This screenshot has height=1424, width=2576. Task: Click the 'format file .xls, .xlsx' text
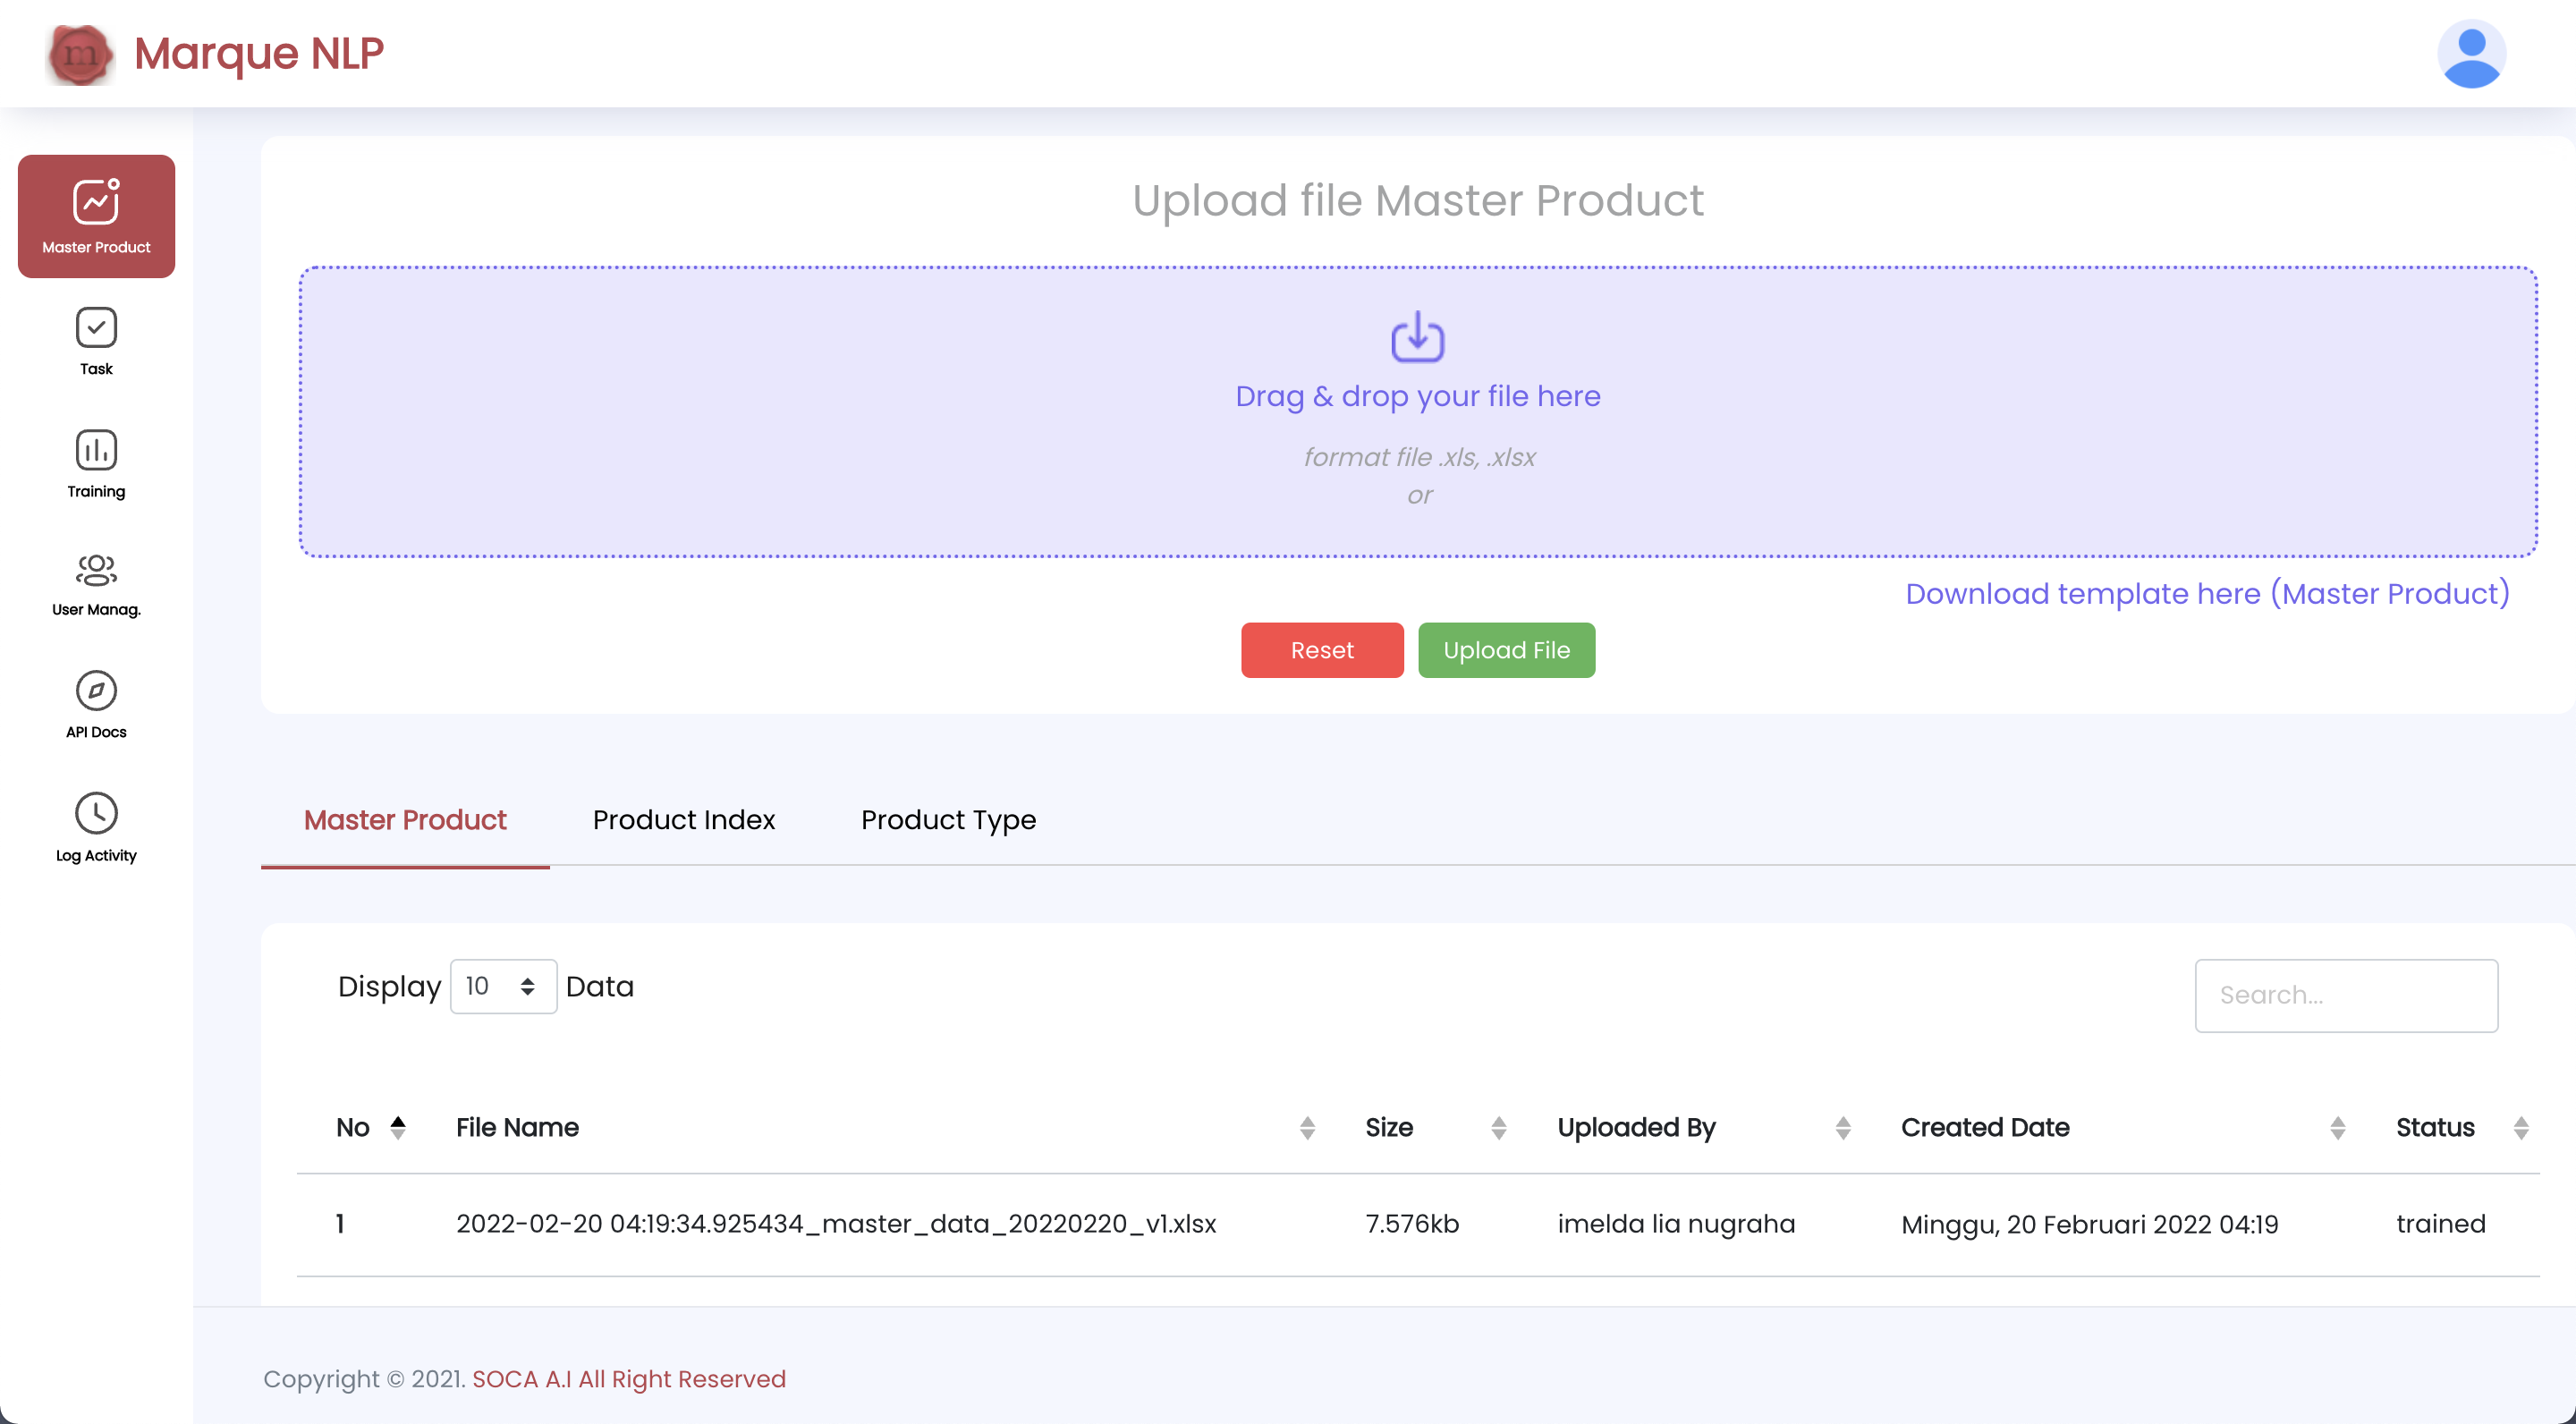[x=1419, y=457]
